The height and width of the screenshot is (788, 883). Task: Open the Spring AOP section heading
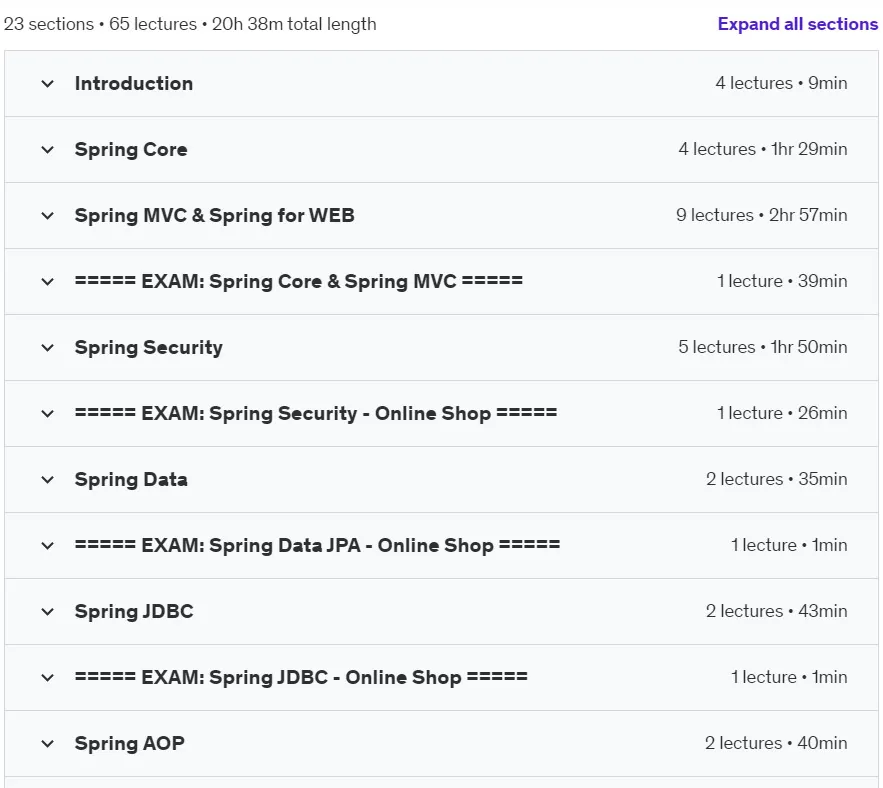130,743
